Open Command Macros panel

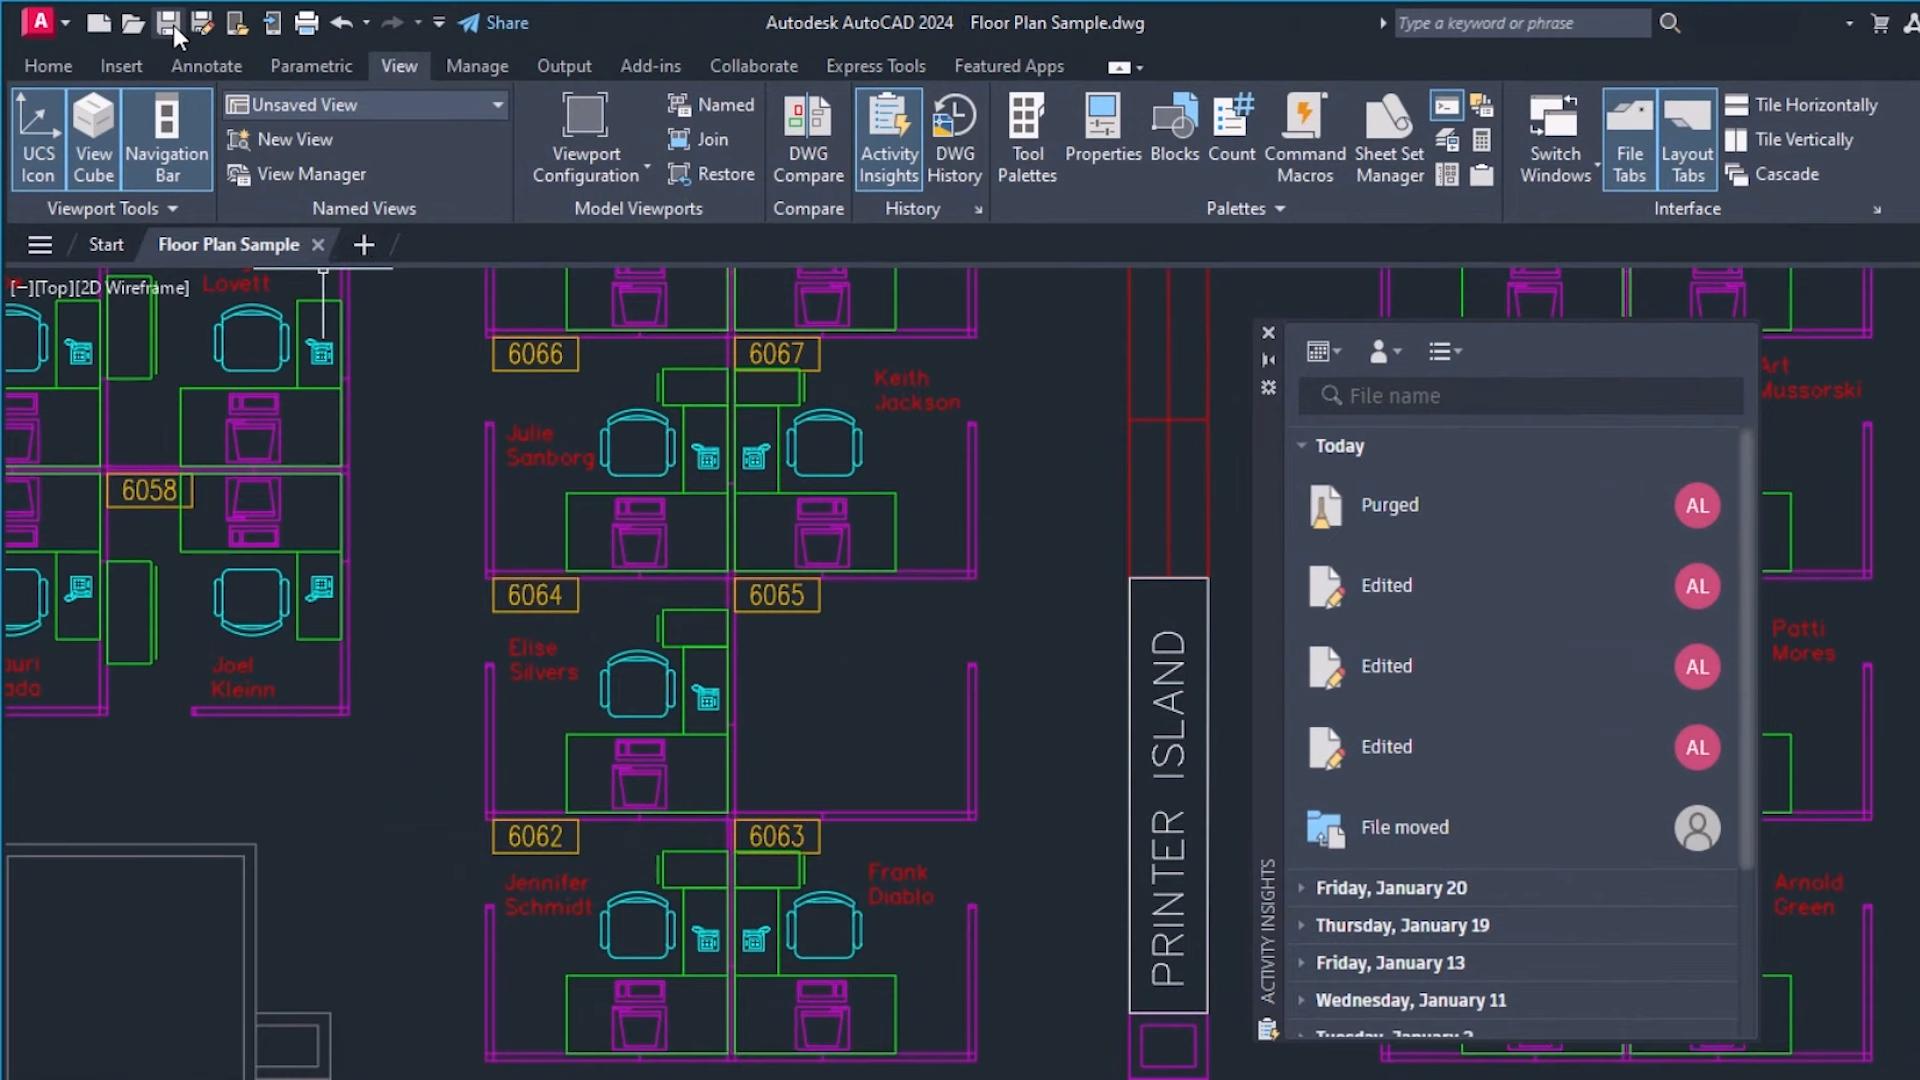1303,138
